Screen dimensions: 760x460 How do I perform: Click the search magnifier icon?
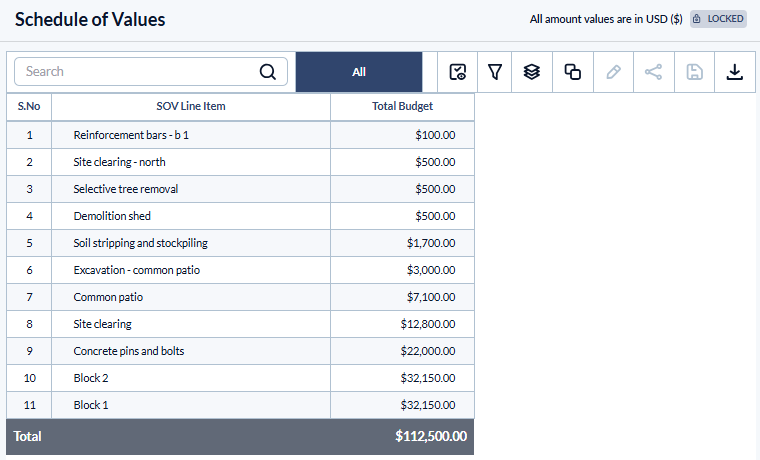coord(268,72)
